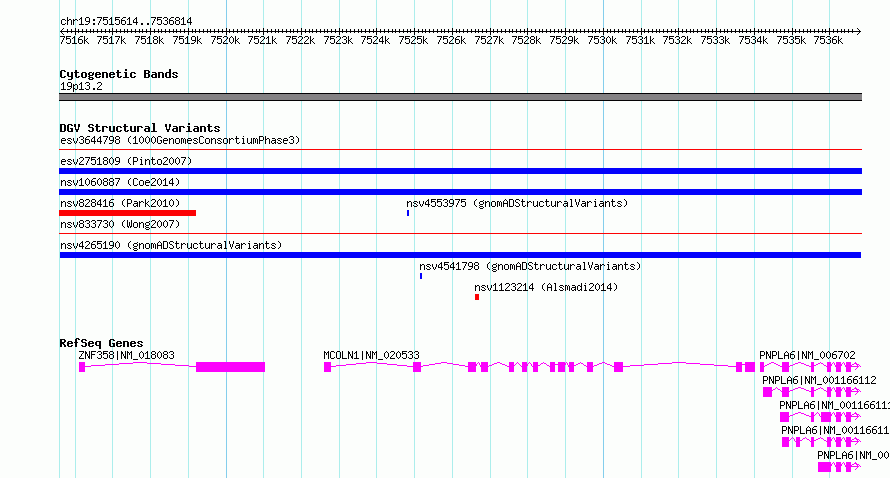This screenshot has width=890, height=478.
Task: Click the chr19:7515614..7536814 coordinate label
Action: 126,21
